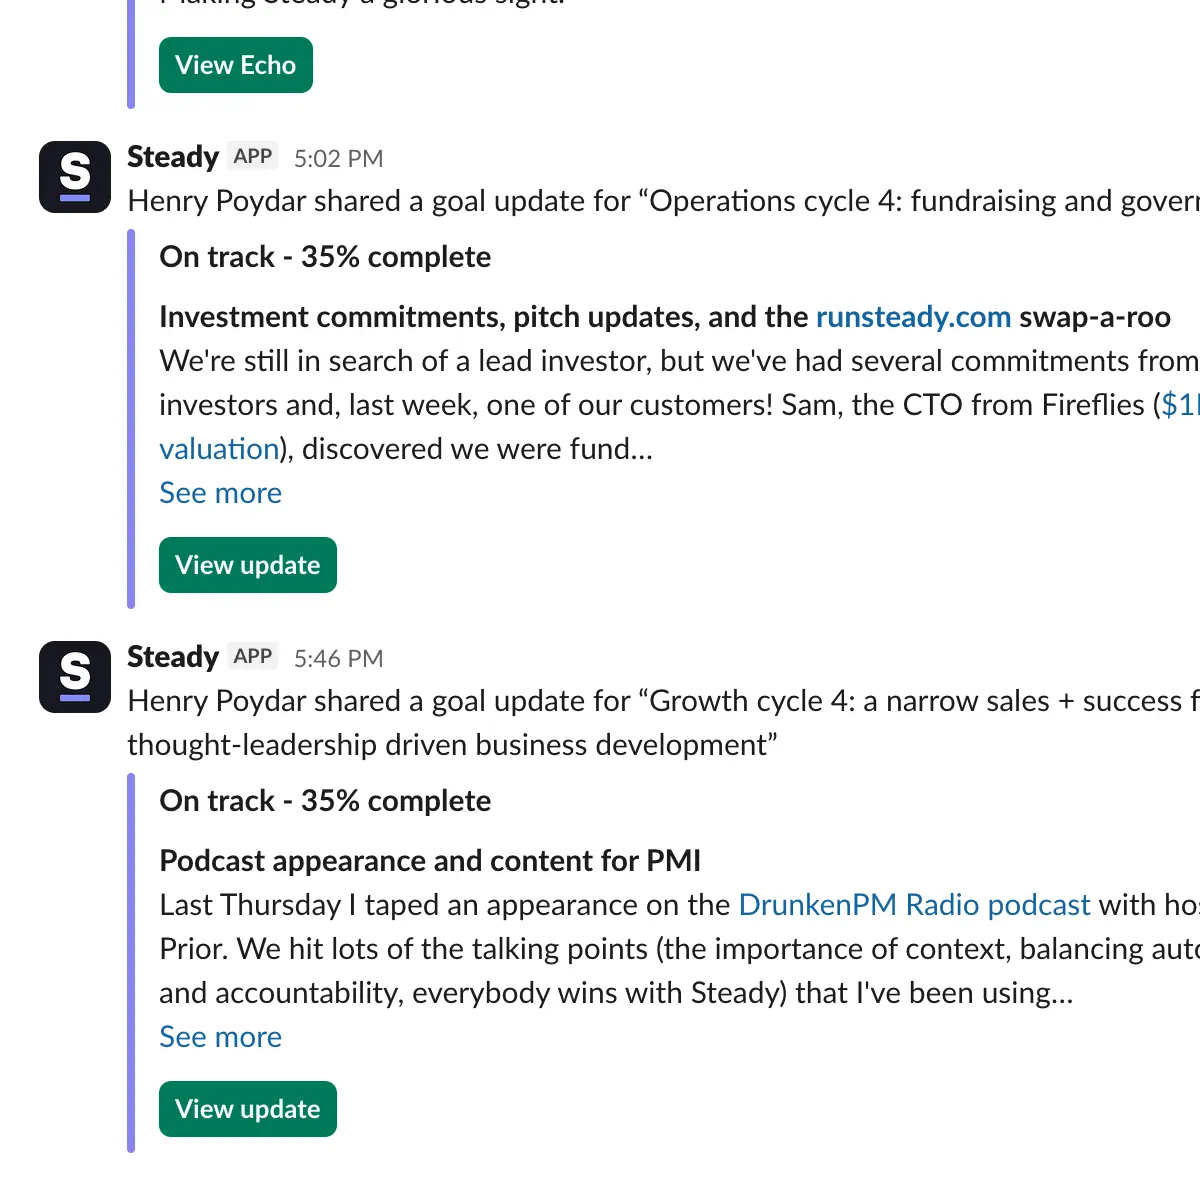This screenshot has width=1200, height=1200.
Task: Click the APP badge beside Steady in second message
Action: tap(253, 656)
